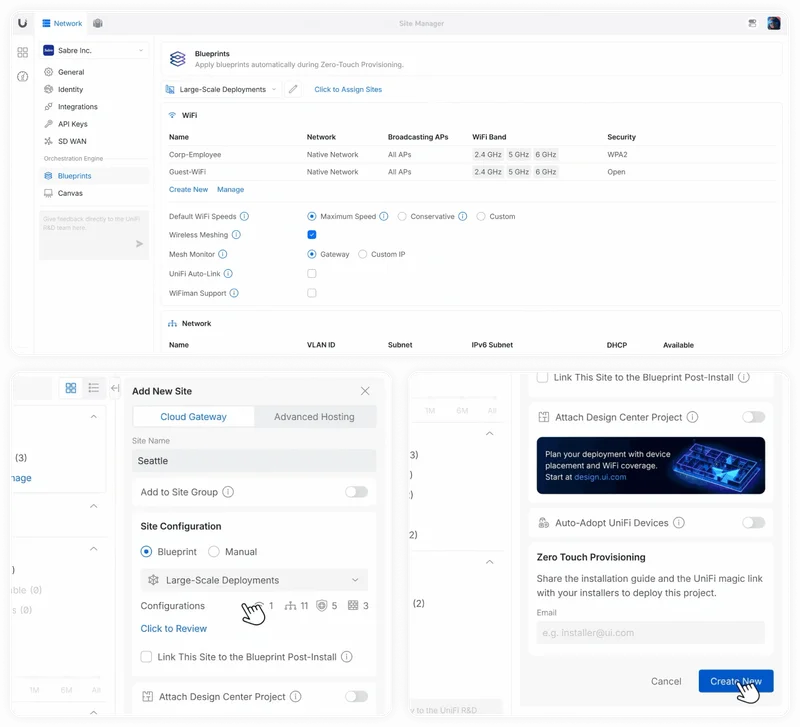Show info for Wireless Meshing
Screen dimensions: 800x727
[236, 235]
